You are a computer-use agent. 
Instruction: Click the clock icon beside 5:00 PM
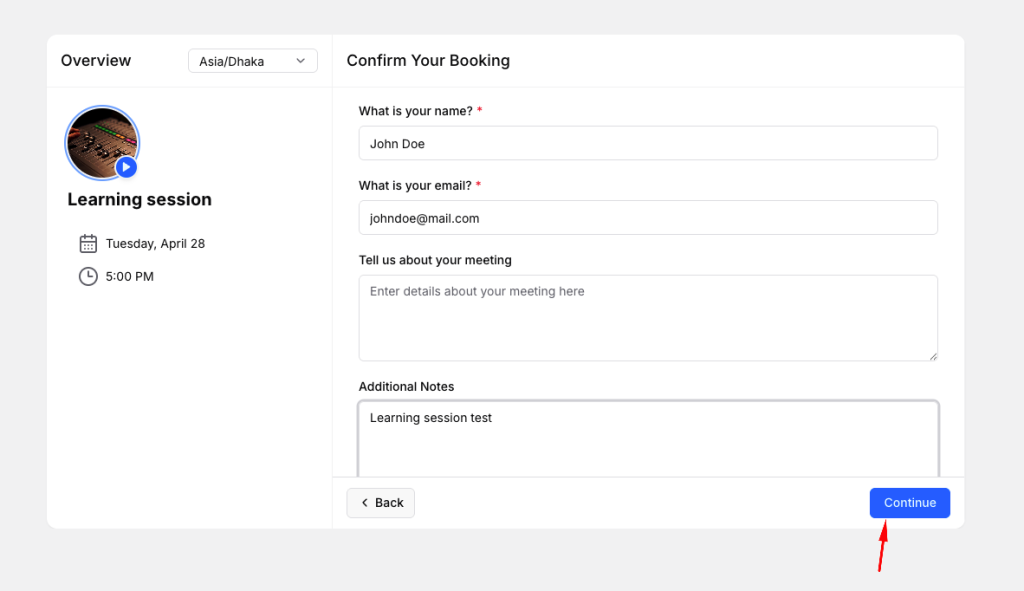pyautogui.click(x=88, y=276)
